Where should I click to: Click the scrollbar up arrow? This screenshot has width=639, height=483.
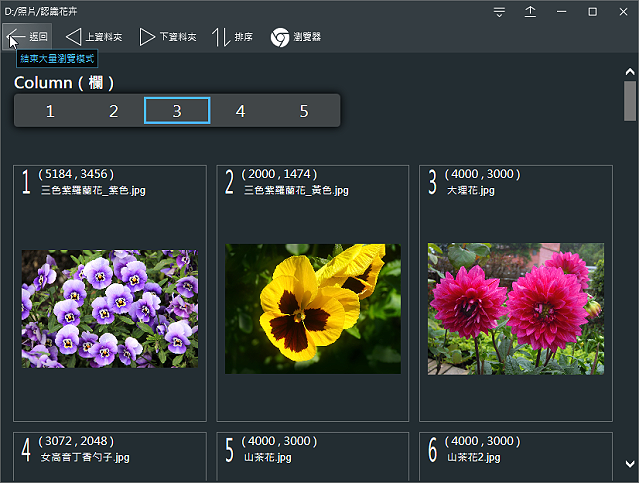630,72
